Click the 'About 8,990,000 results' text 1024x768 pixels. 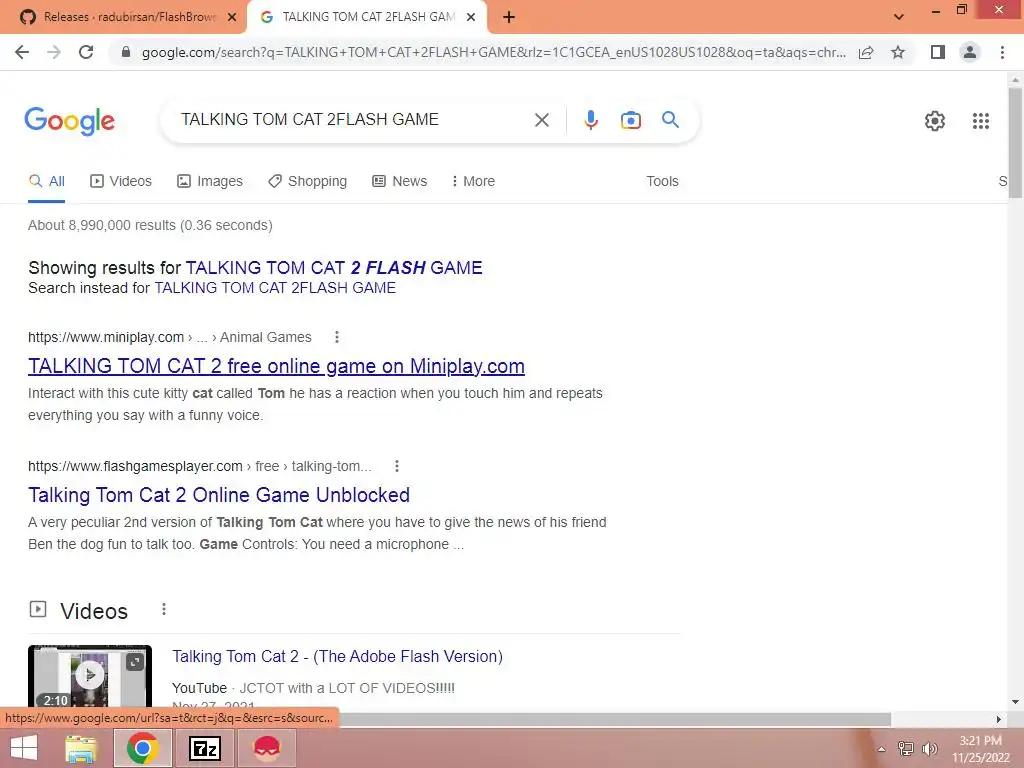coord(150,225)
